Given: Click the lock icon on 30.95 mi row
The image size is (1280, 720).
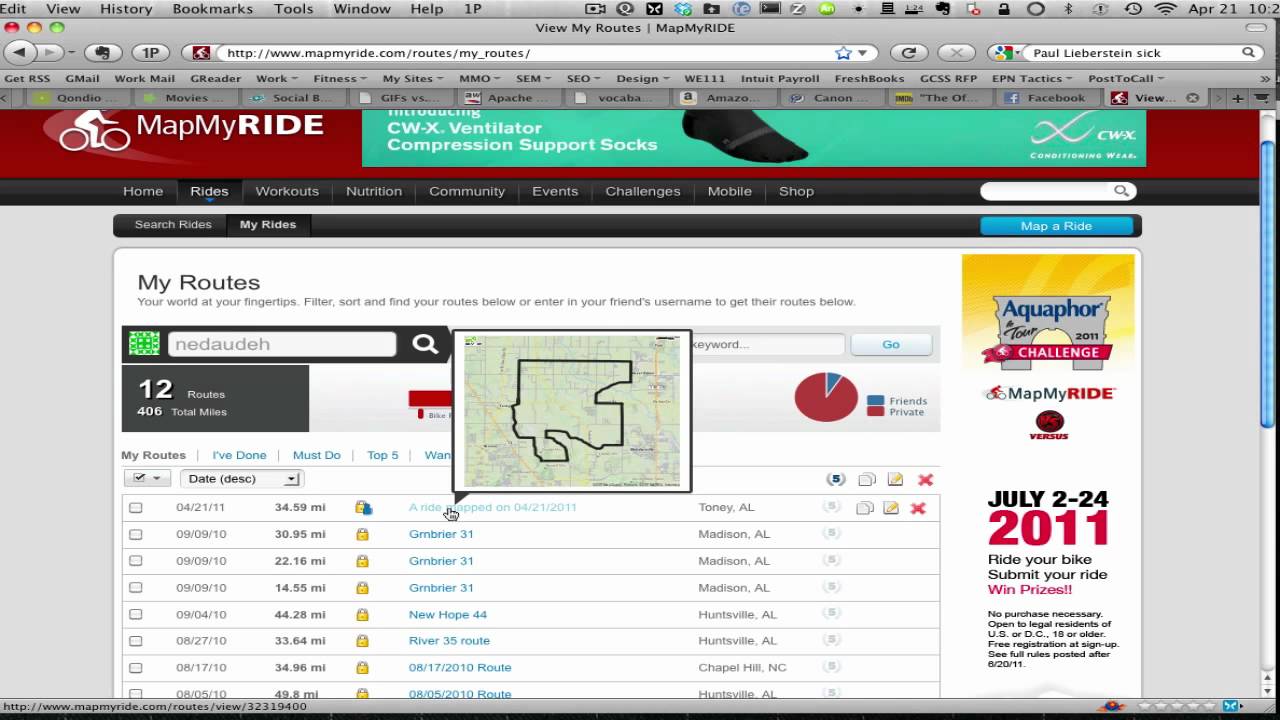Looking at the screenshot, I should tap(362, 534).
